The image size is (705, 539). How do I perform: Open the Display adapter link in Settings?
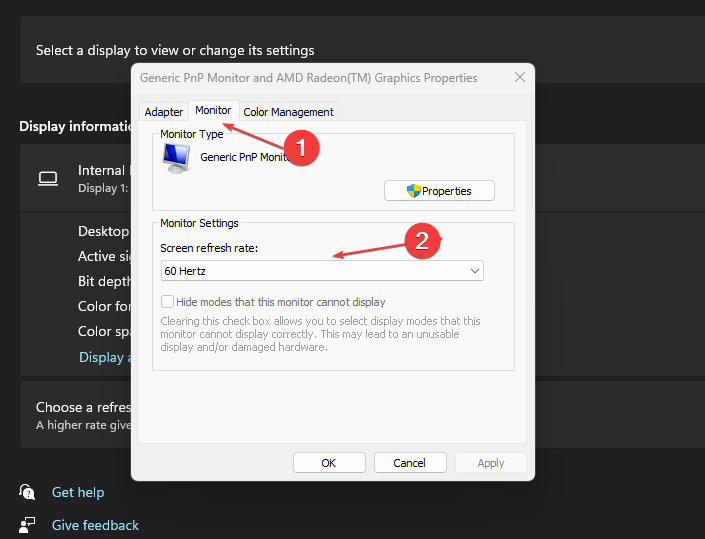pos(105,357)
